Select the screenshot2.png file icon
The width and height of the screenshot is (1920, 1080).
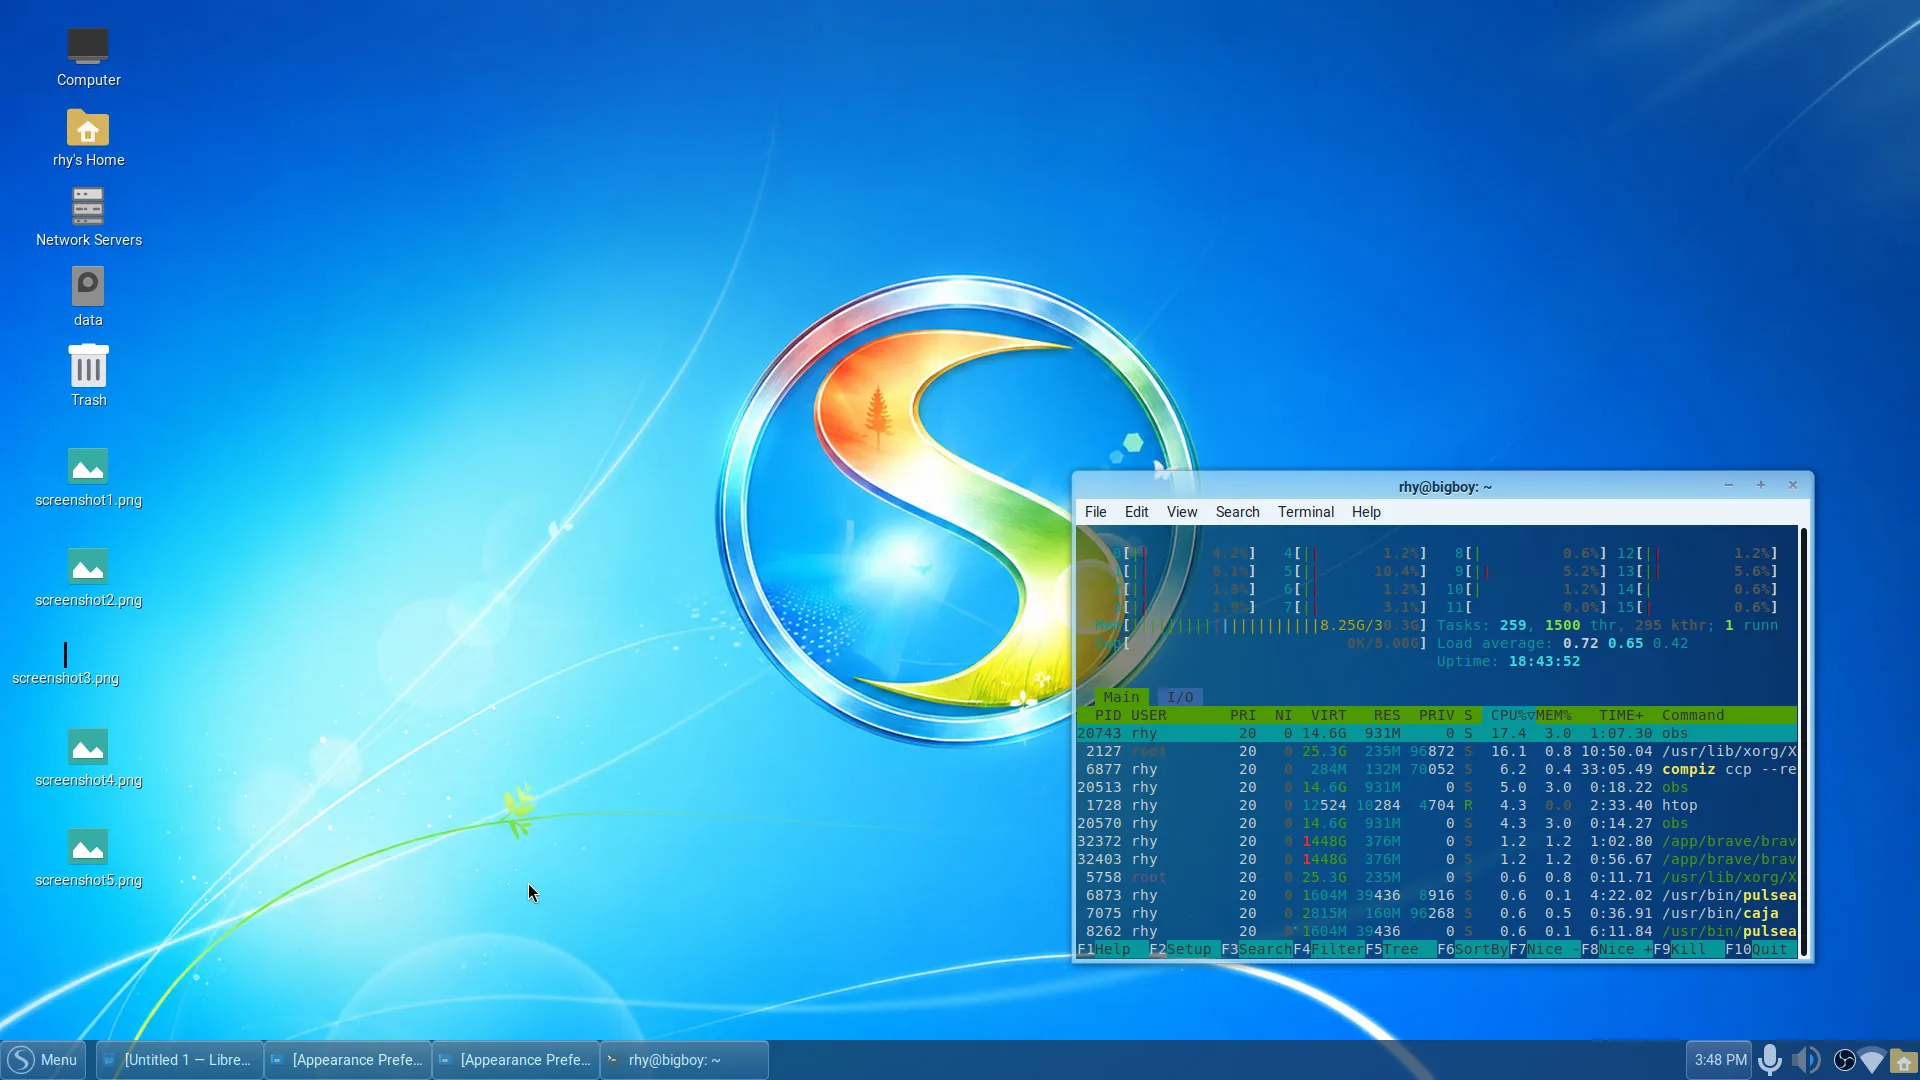88,566
